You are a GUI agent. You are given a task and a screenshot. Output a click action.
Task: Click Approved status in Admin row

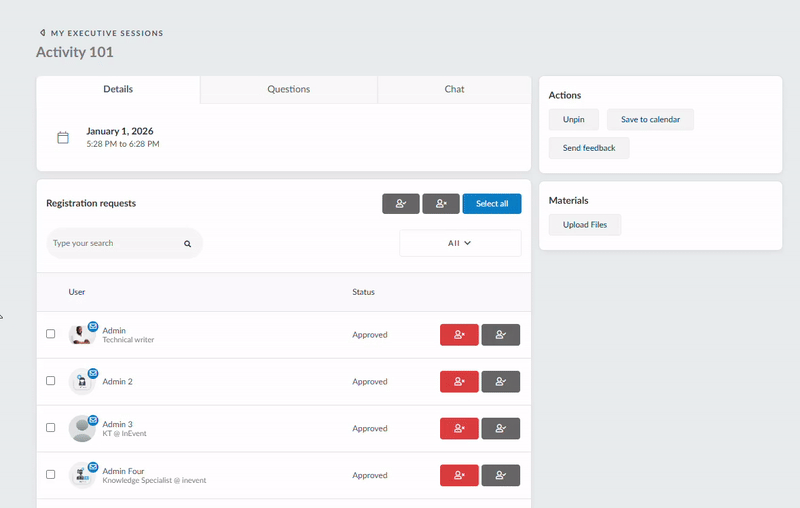(370, 335)
